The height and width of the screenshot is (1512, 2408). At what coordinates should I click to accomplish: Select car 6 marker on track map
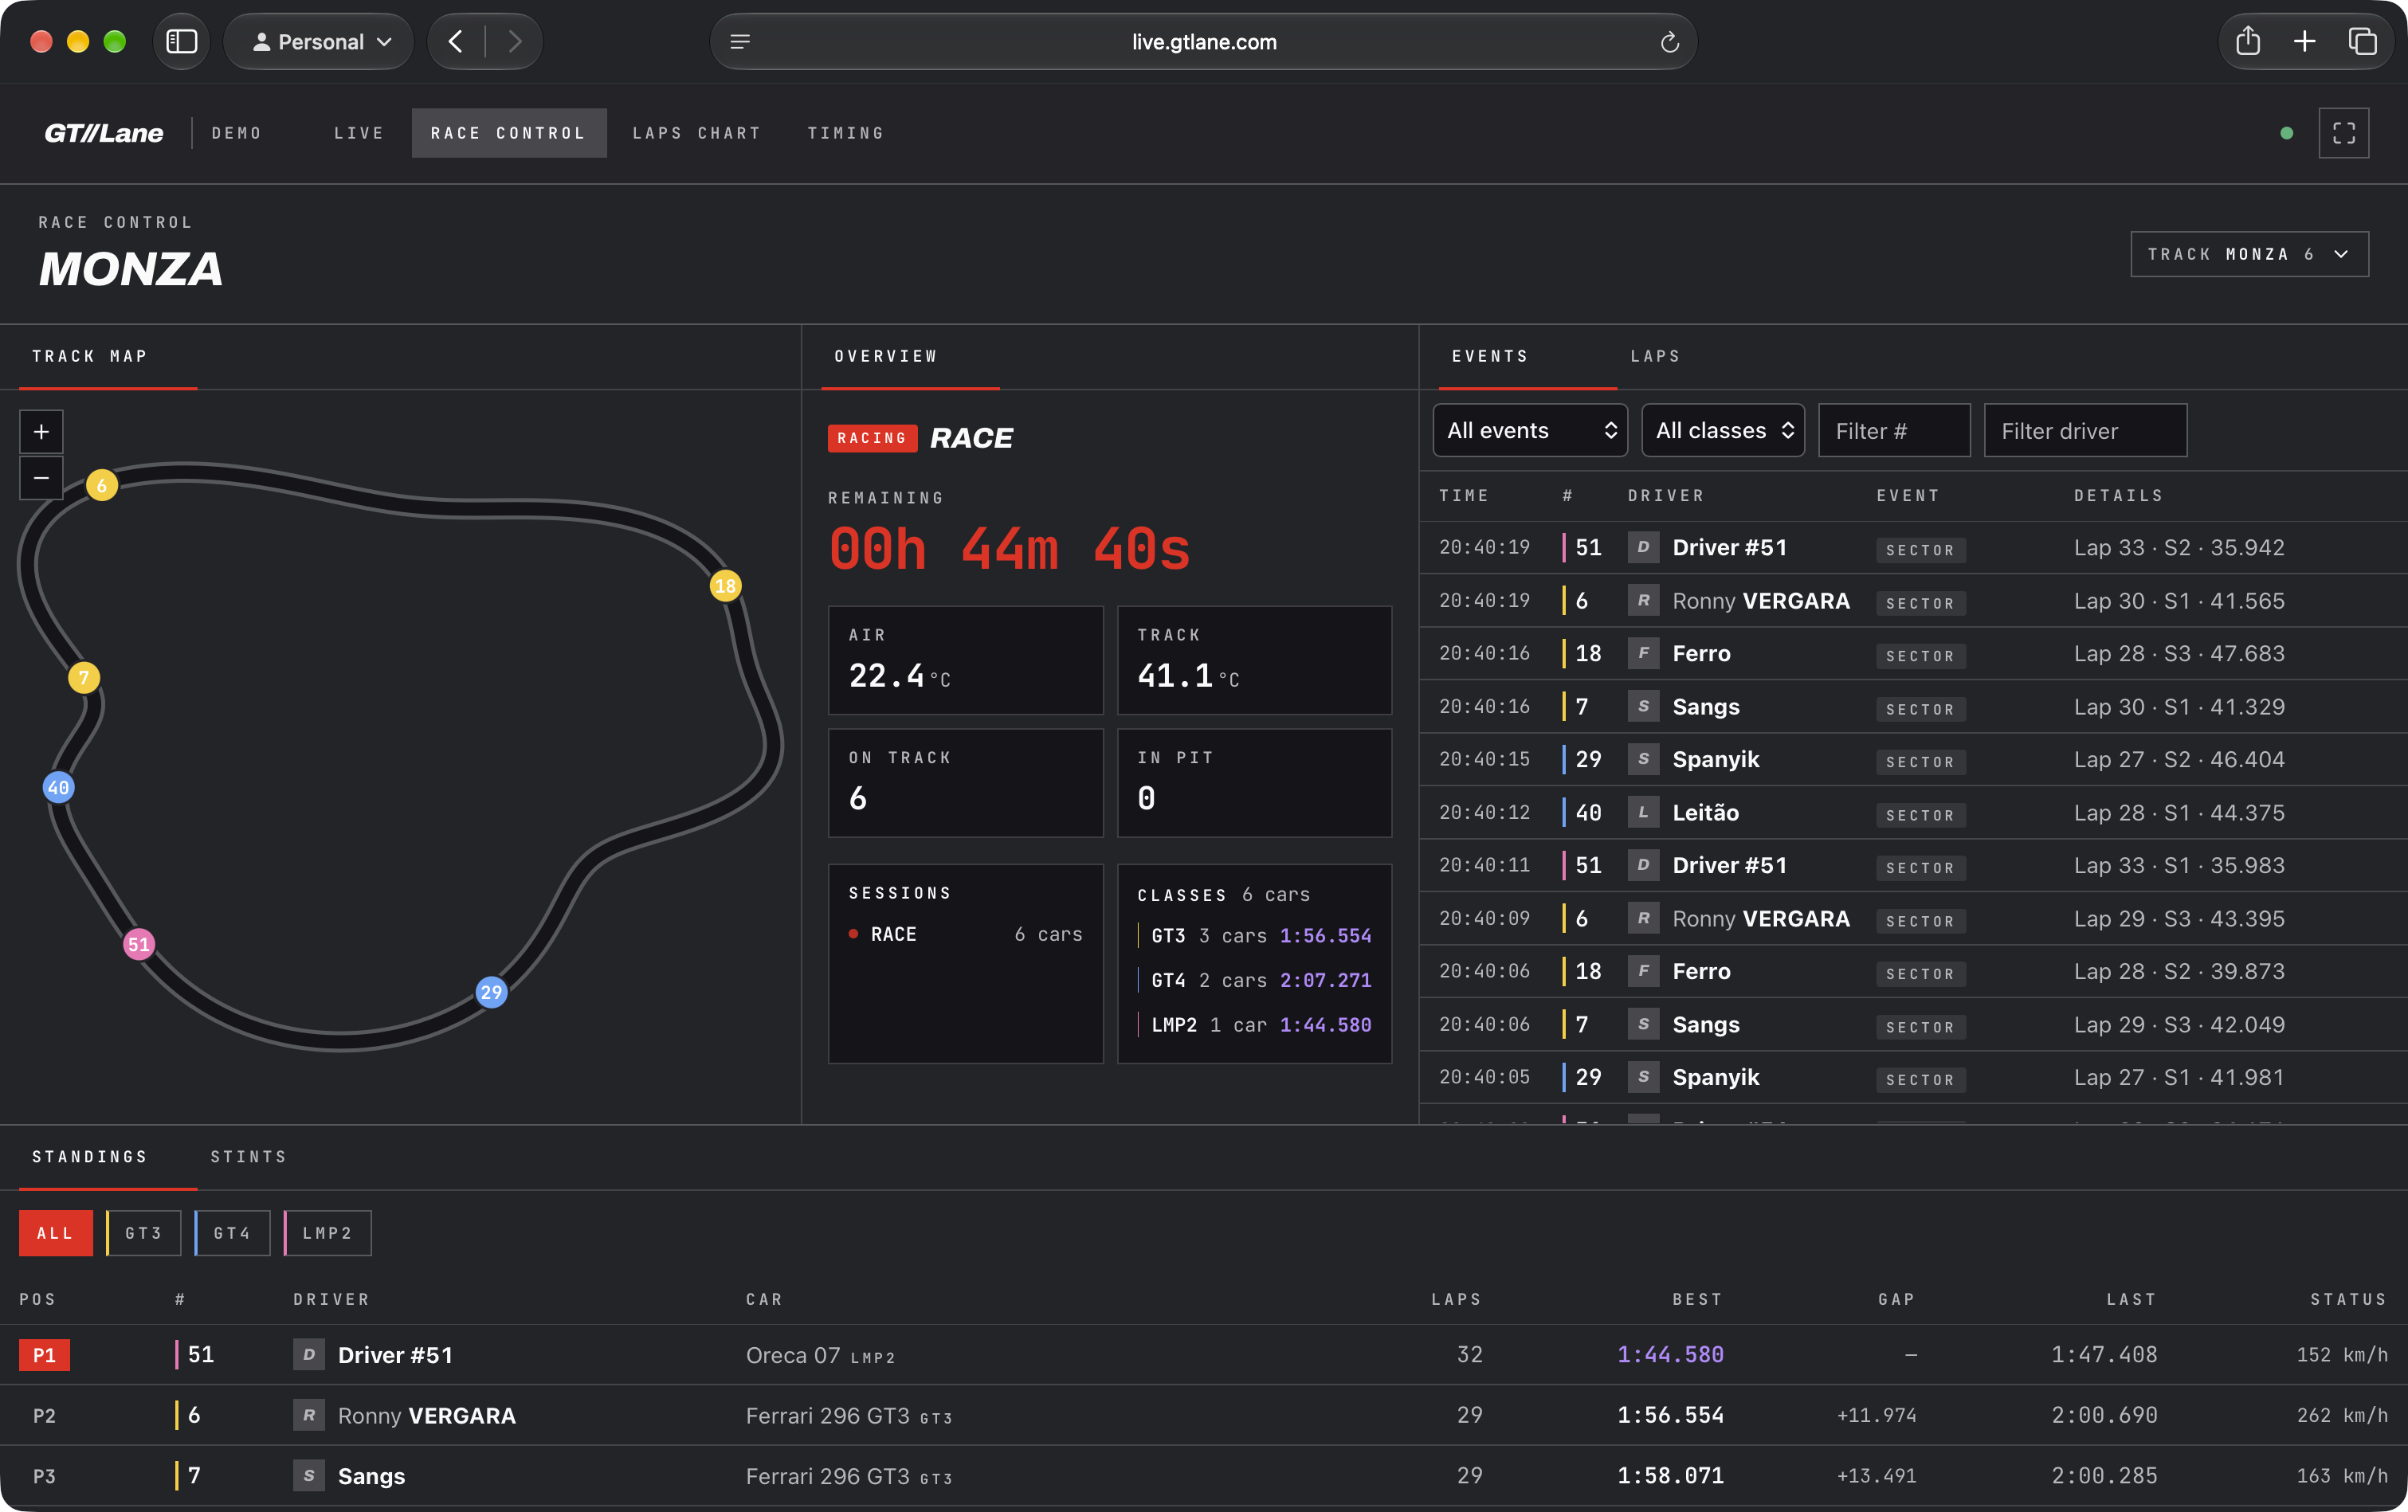click(102, 486)
